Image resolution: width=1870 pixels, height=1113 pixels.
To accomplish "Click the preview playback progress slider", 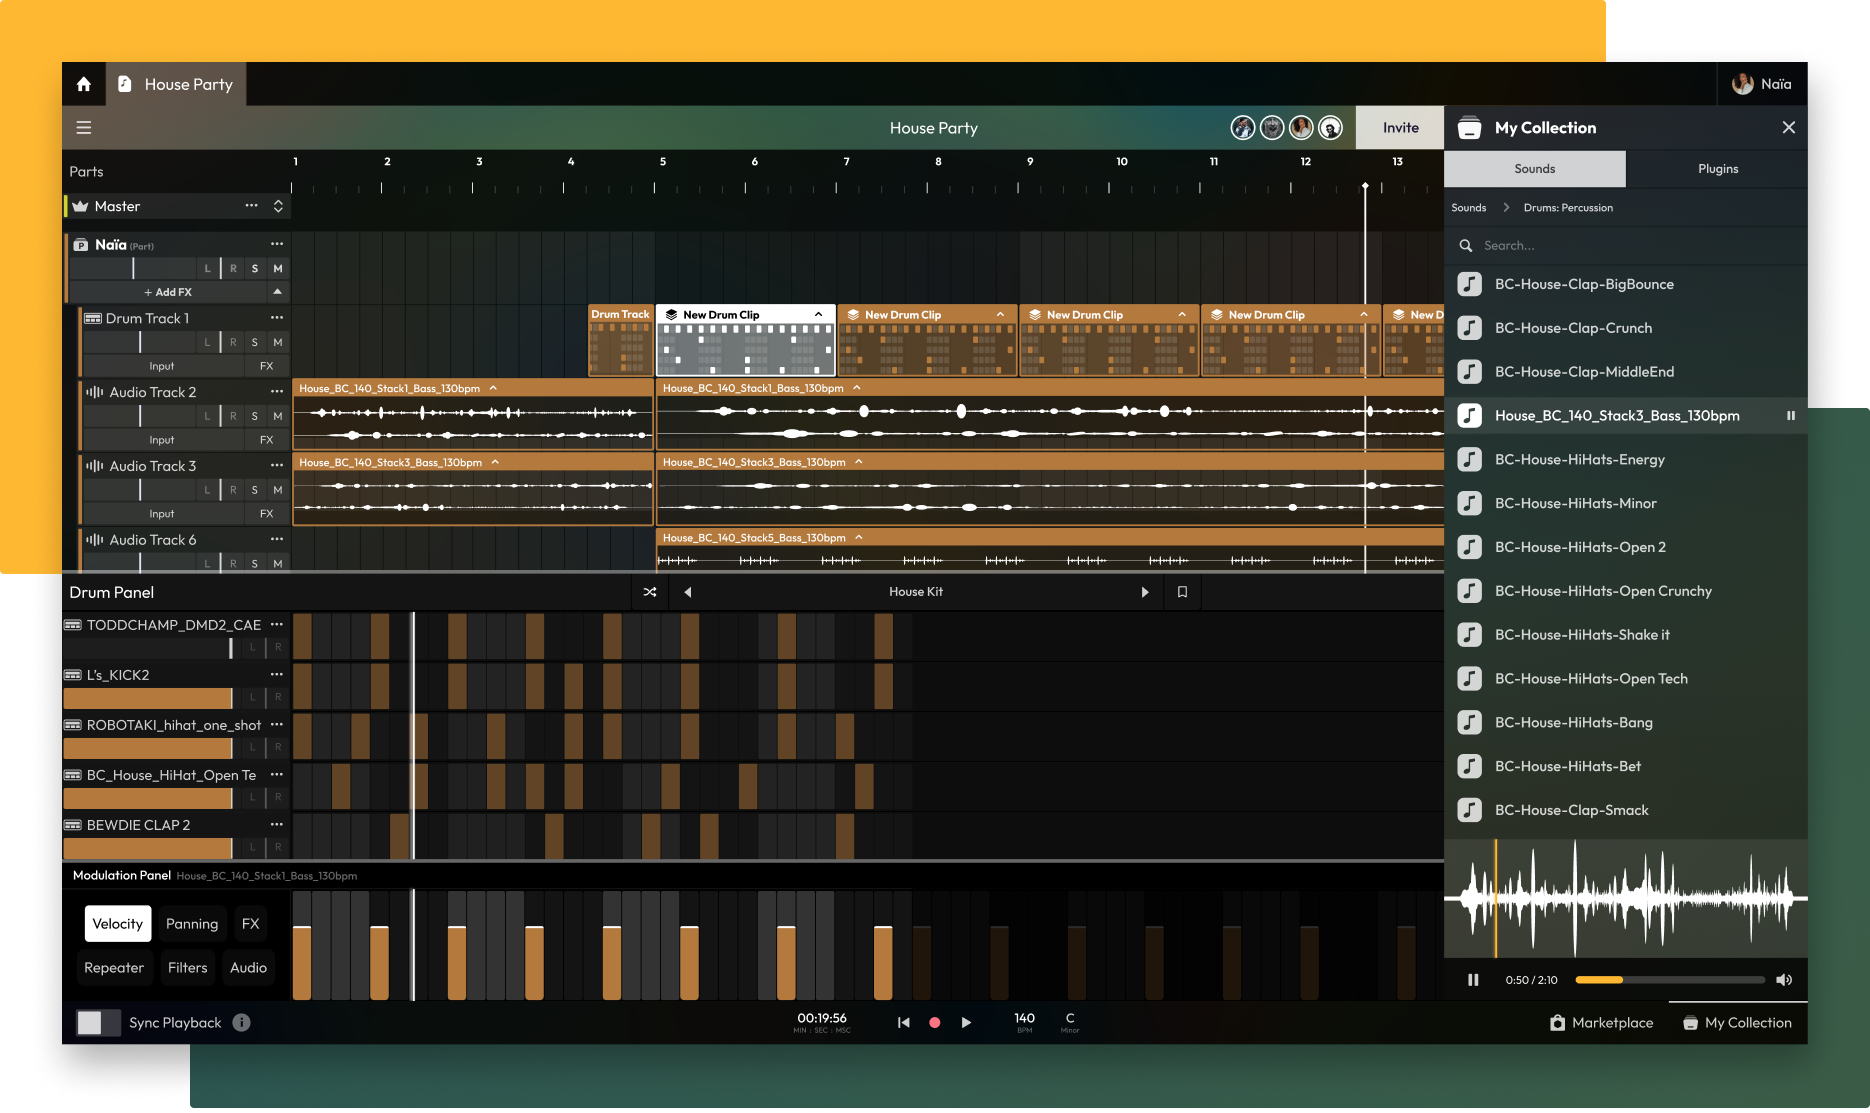I will 1670,980.
